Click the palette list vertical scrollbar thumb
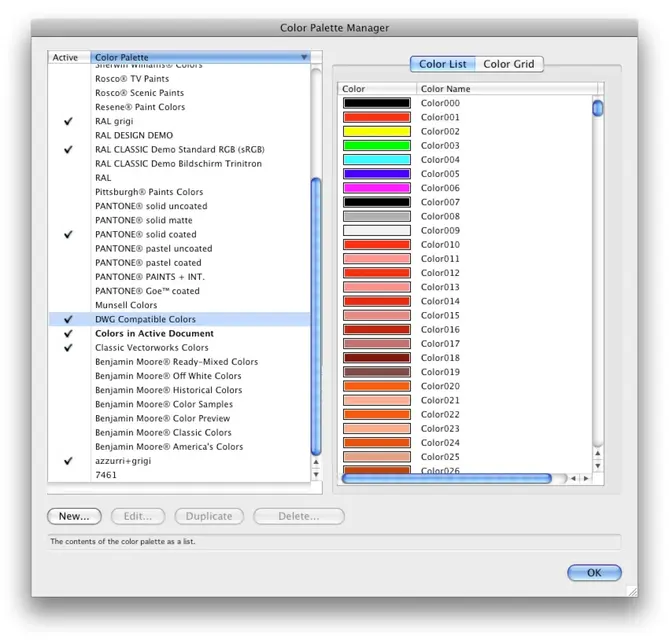This screenshot has height=640, width=669. click(316, 317)
